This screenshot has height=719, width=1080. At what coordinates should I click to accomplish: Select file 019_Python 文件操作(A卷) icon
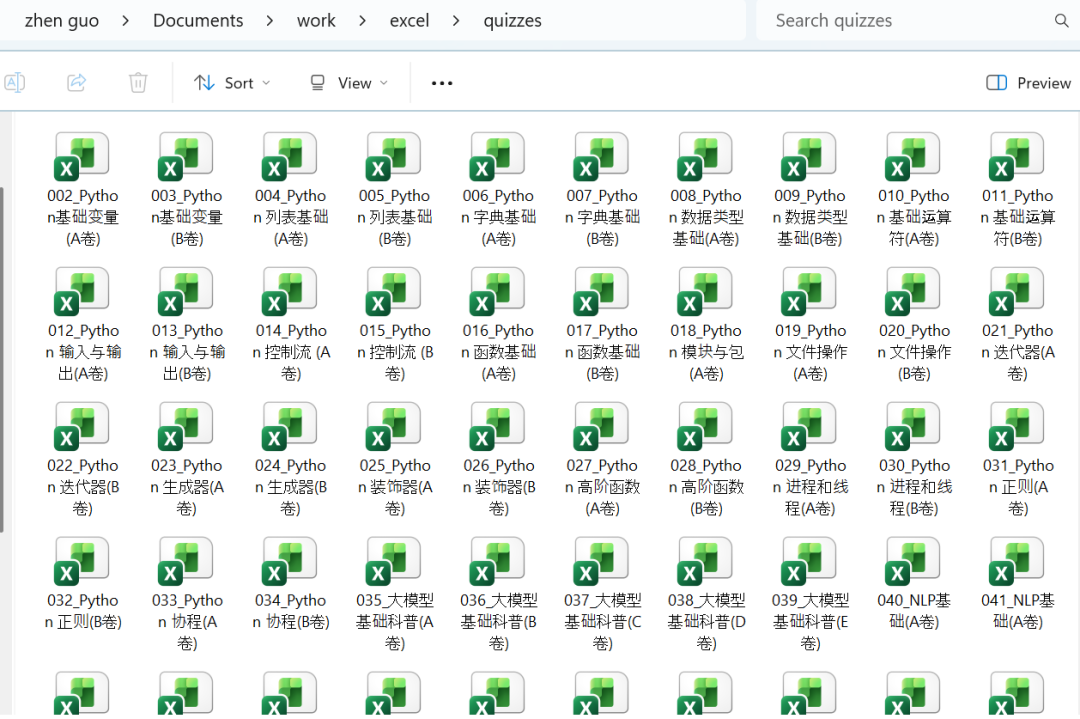pos(810,293)
